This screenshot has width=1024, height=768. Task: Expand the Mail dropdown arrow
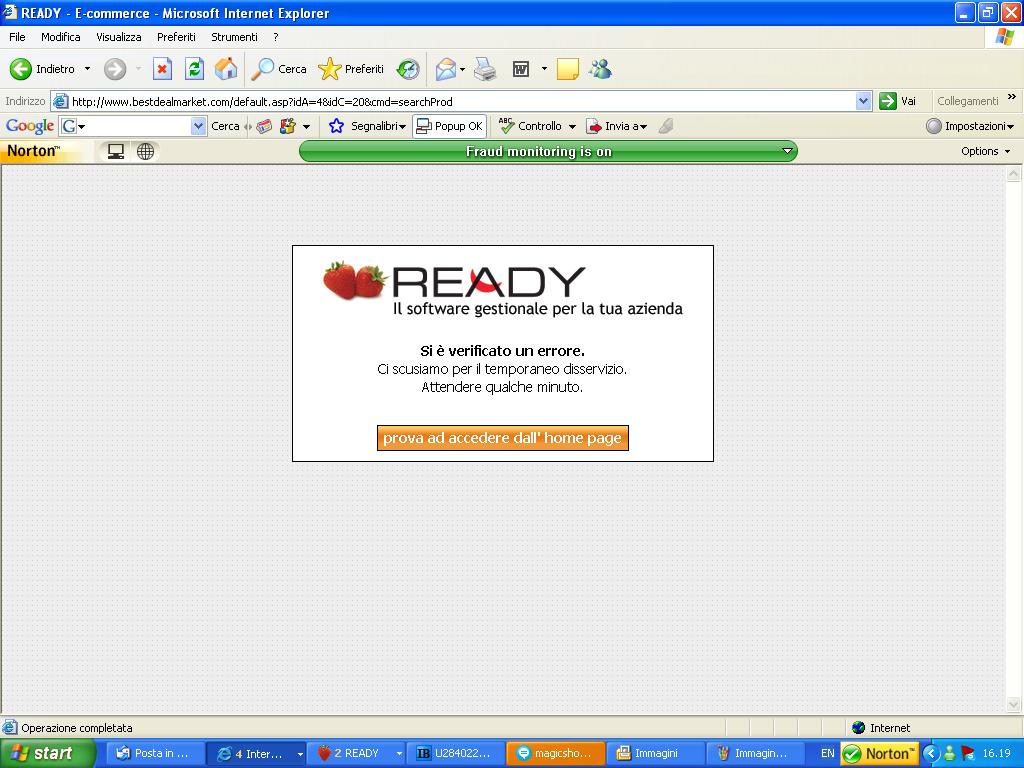tap(462, 69)
